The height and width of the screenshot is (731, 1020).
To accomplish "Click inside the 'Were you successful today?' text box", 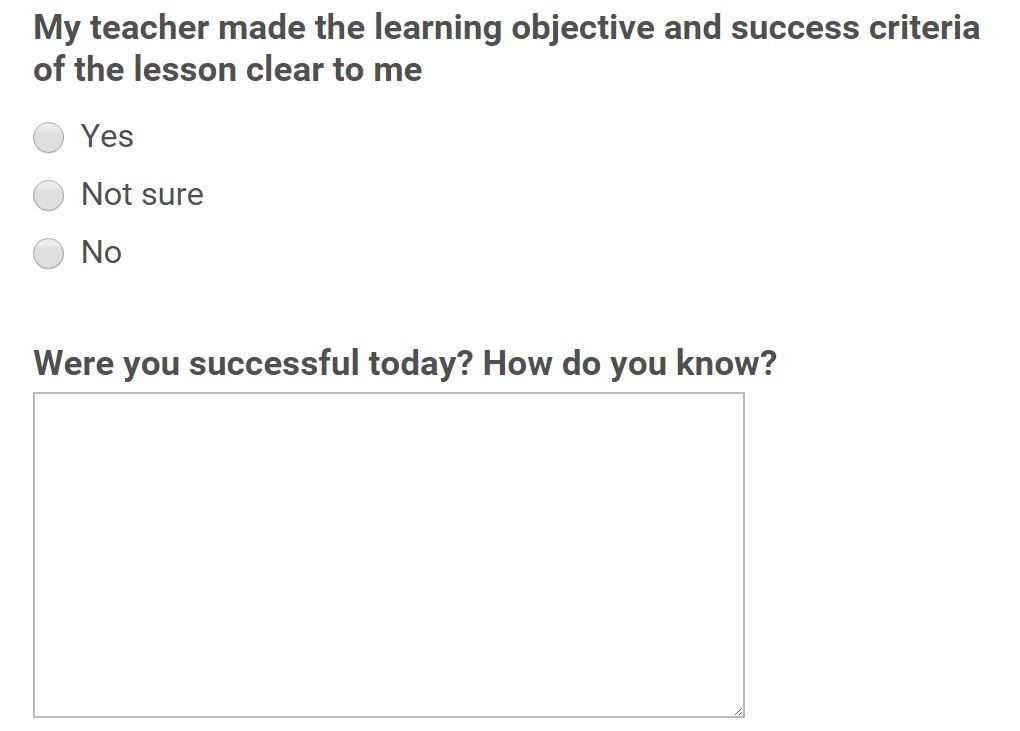I will [388, 554].
